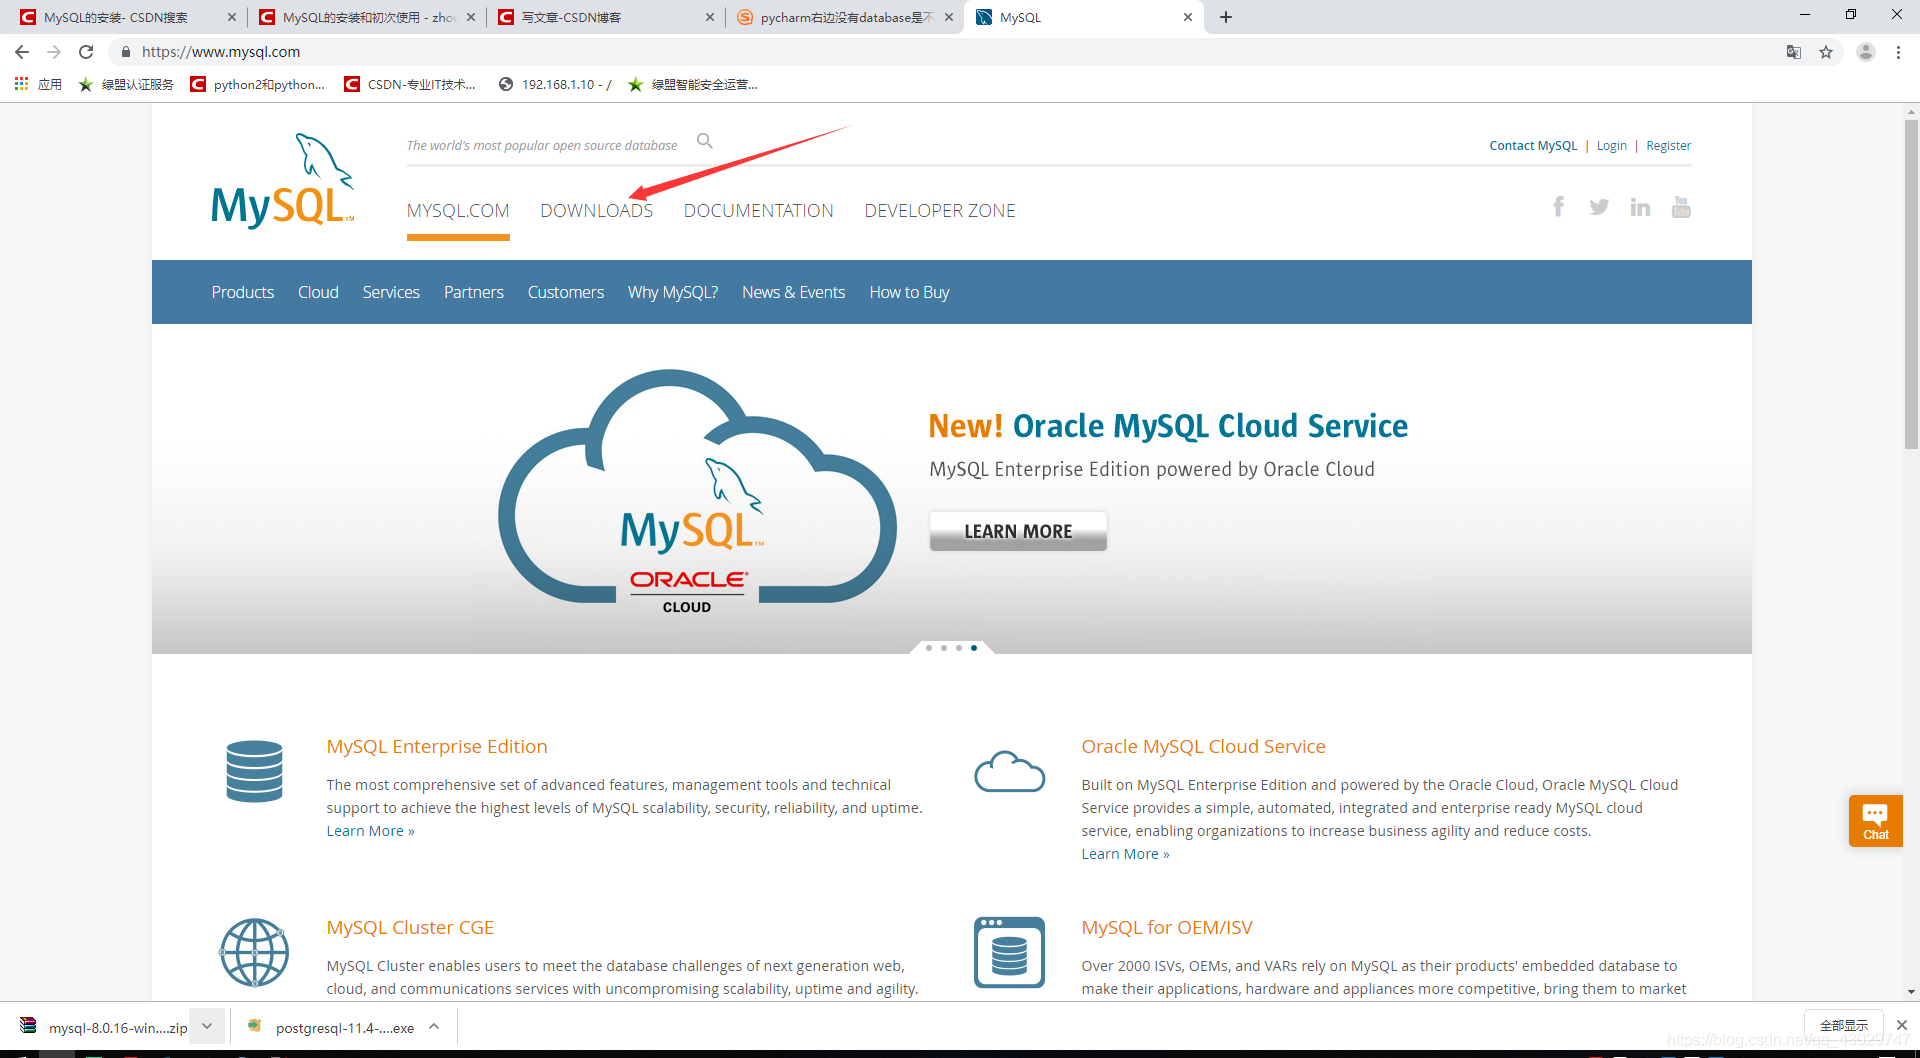The image size is (1920, 1058).
Task: Open the Services menu item
Action: 391,292
